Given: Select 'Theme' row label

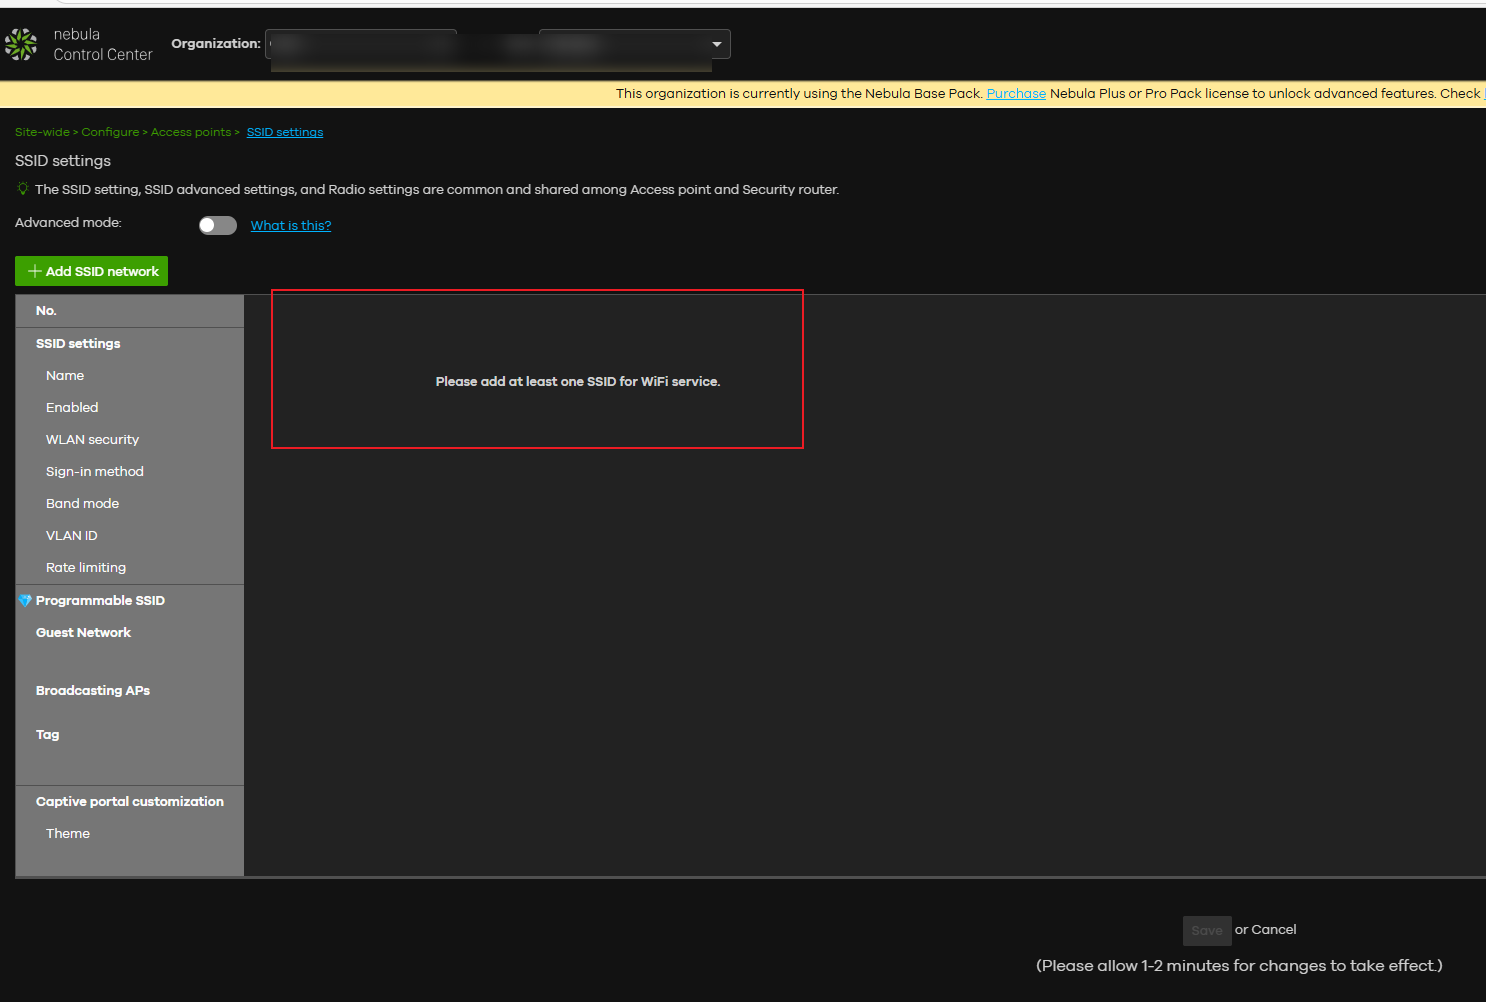Looking at the screenshot, I should tap(68, 833).
